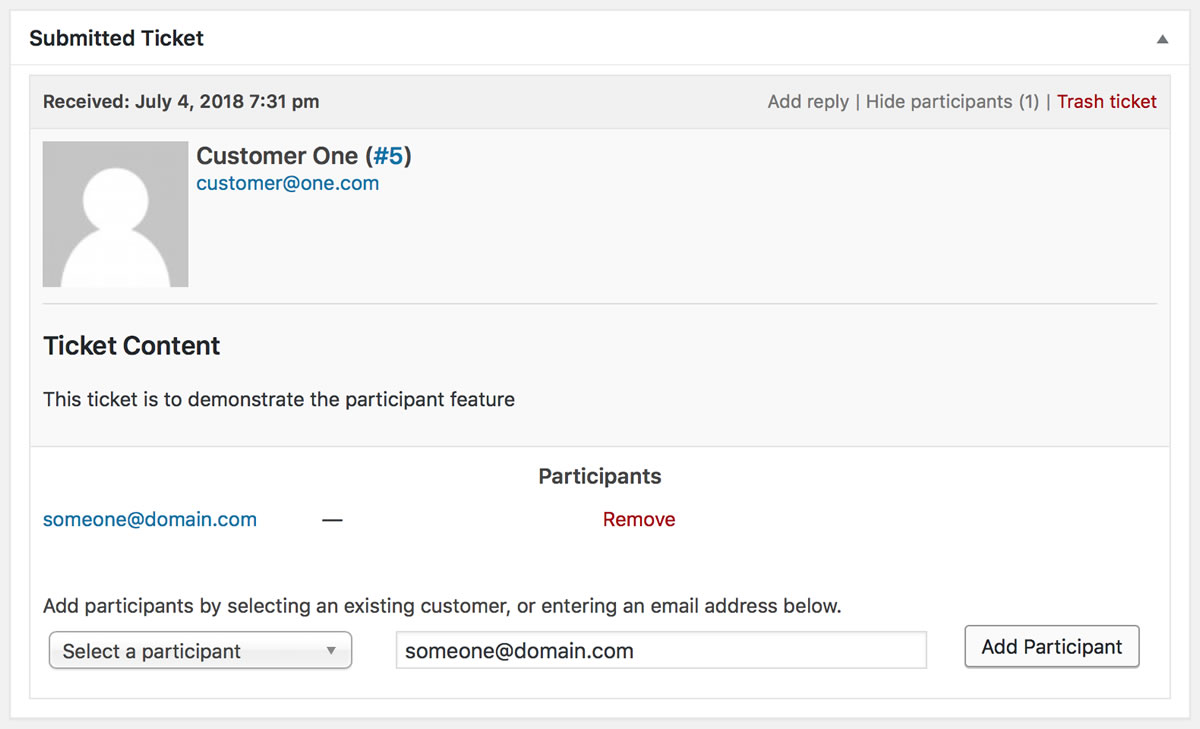
Task: Remove the someone@domain.com participant
Action: coord(639,519)
